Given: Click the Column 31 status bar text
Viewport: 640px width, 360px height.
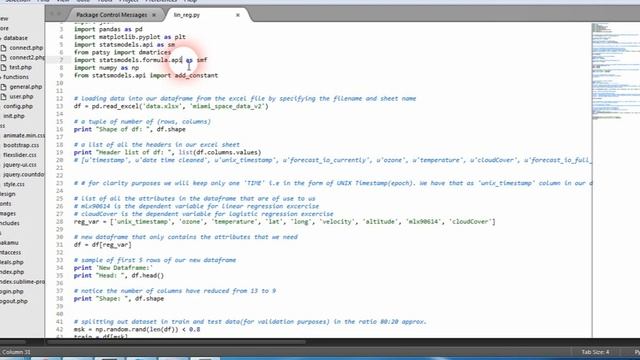Looking at the screenshot, I should [16, 352].
